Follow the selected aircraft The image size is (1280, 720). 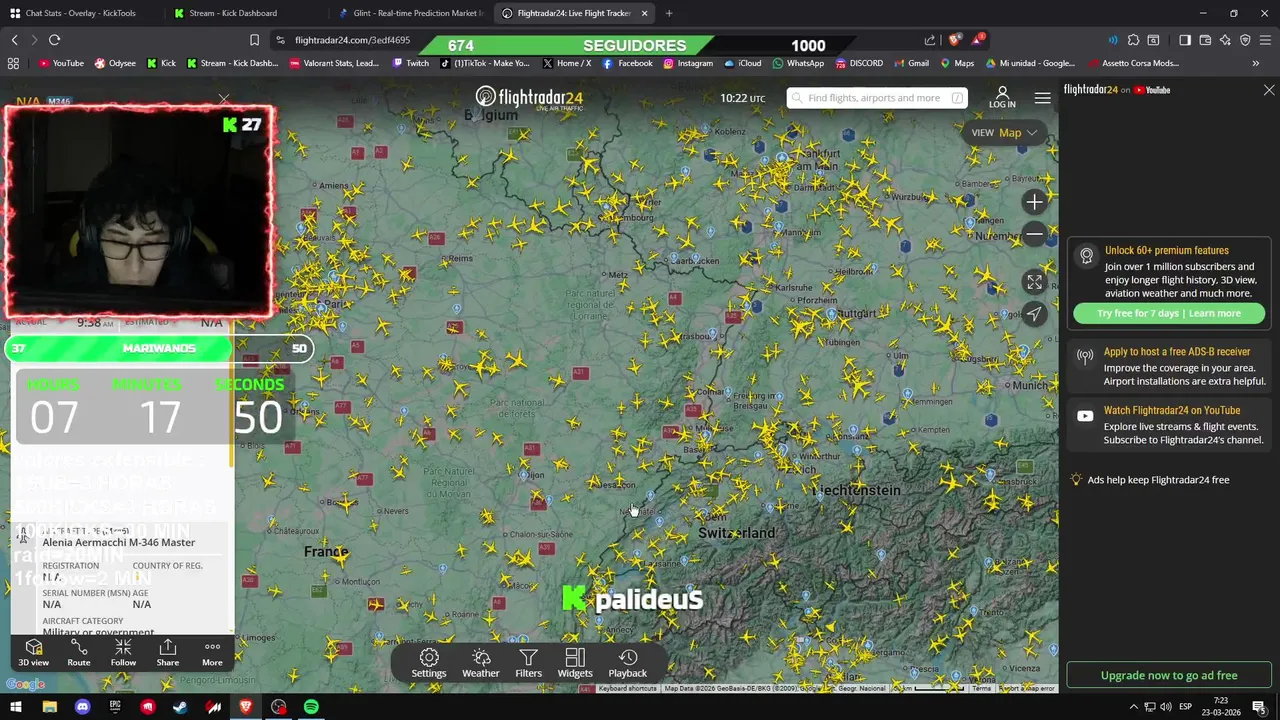point(123,653)
